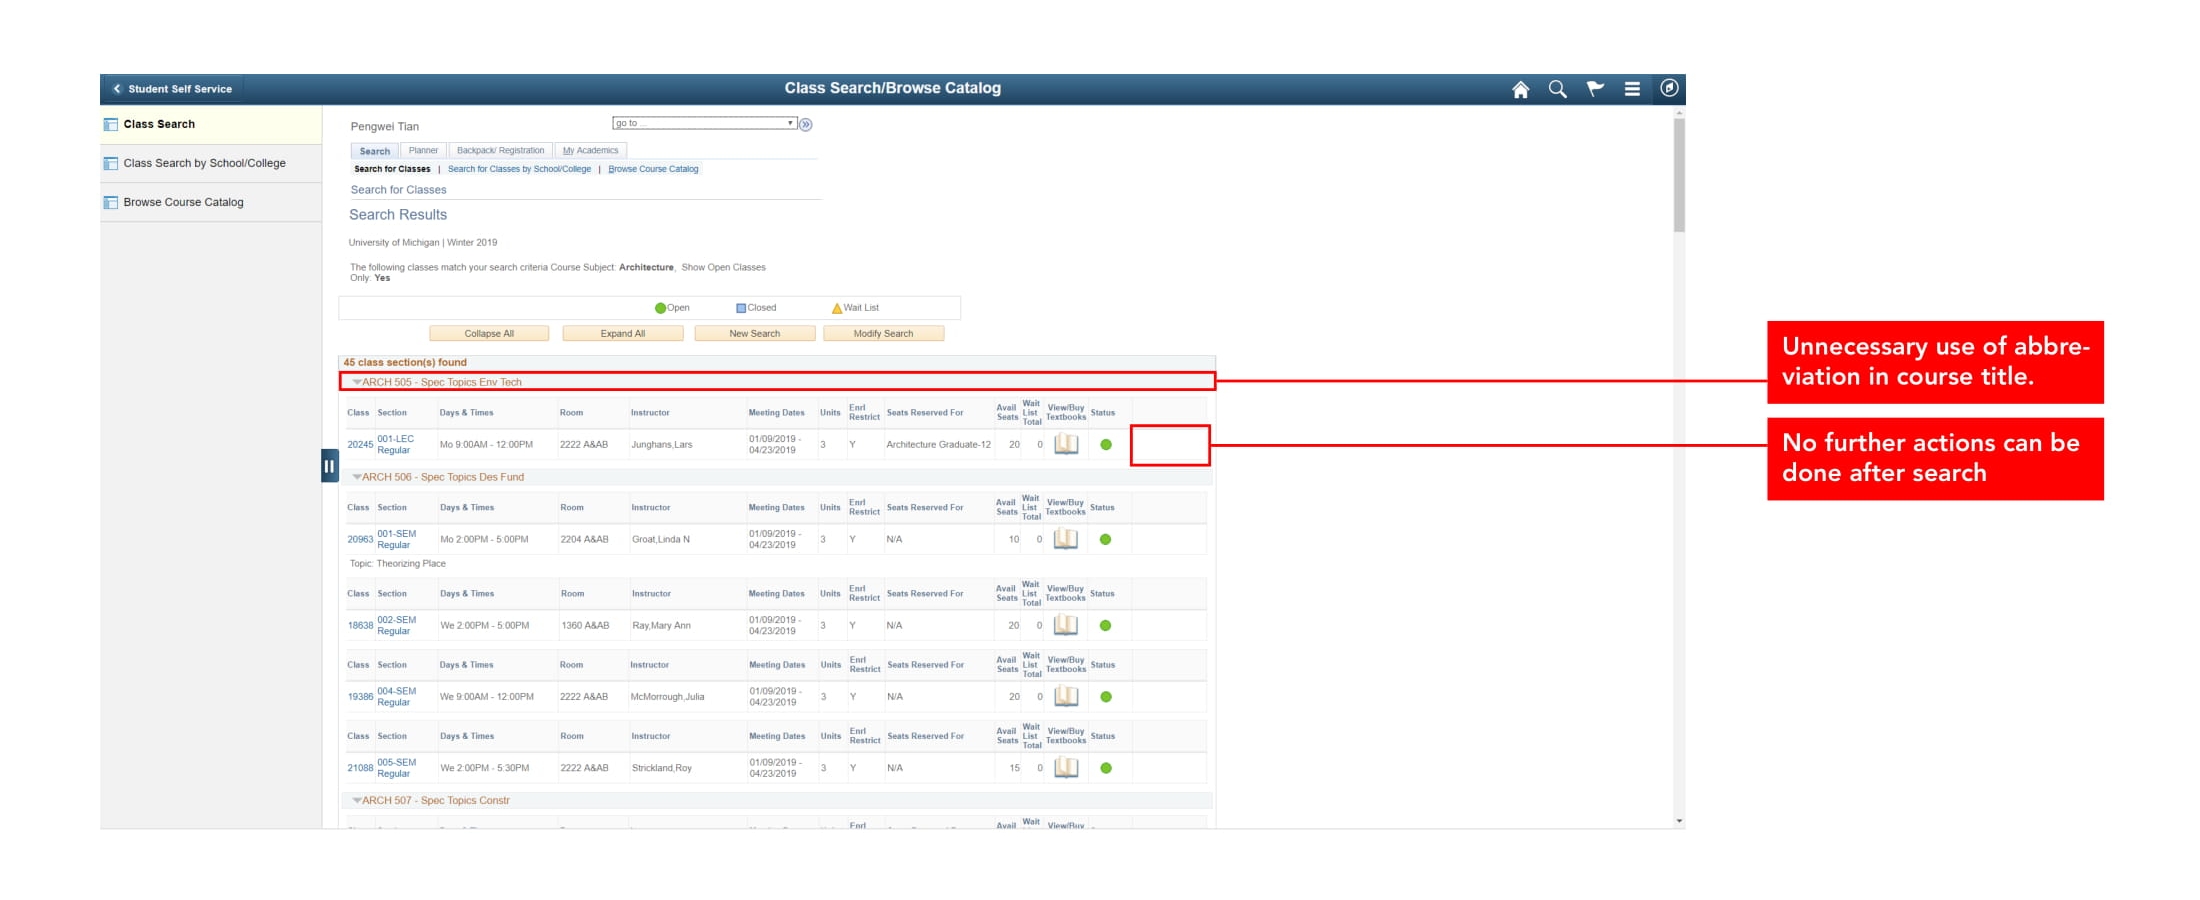Click green open status dot for class 19386

click(x=1106, y=697)
